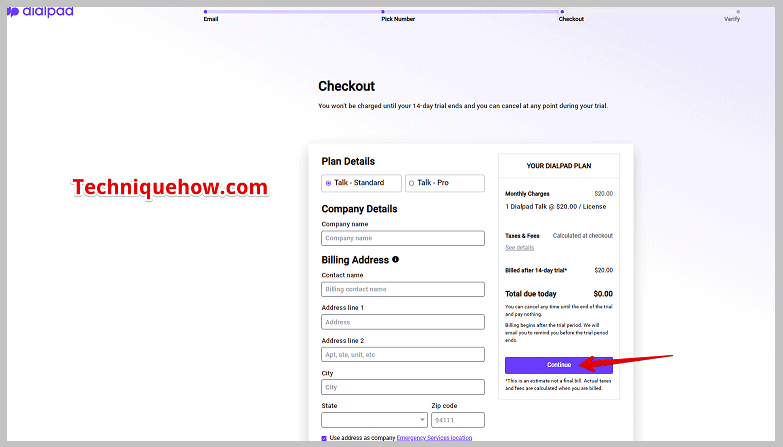Click the Continue button

tap(559, 365)
